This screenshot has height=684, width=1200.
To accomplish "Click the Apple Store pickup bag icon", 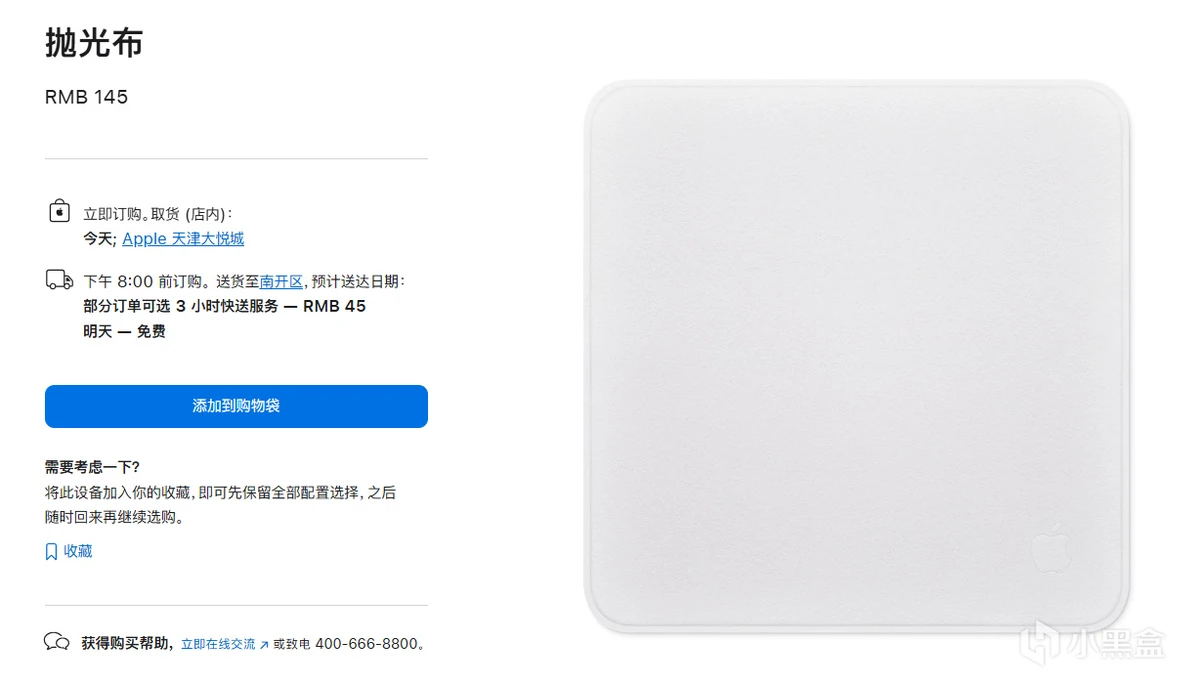I will pyautogui.click(x=59, y=211).
